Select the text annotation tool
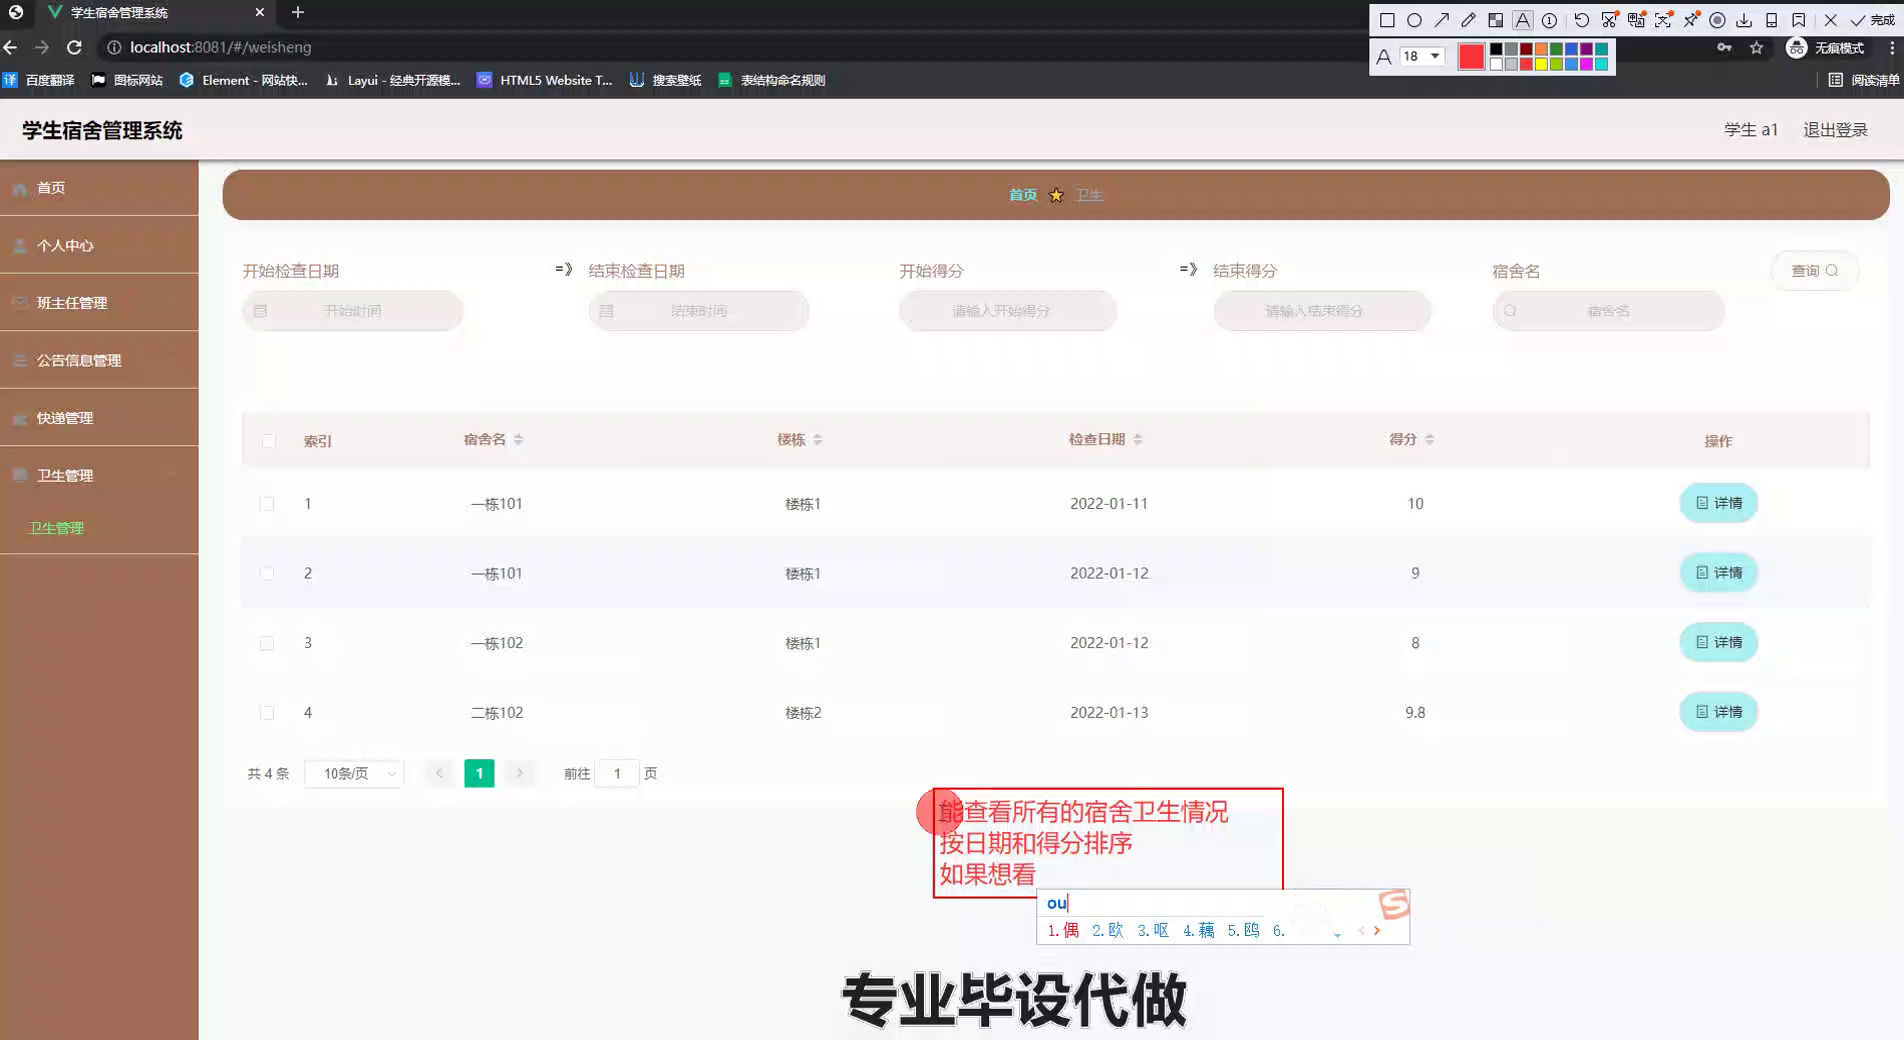The width and height of the screenshot is (1904, 1040). click(1522, 20)
